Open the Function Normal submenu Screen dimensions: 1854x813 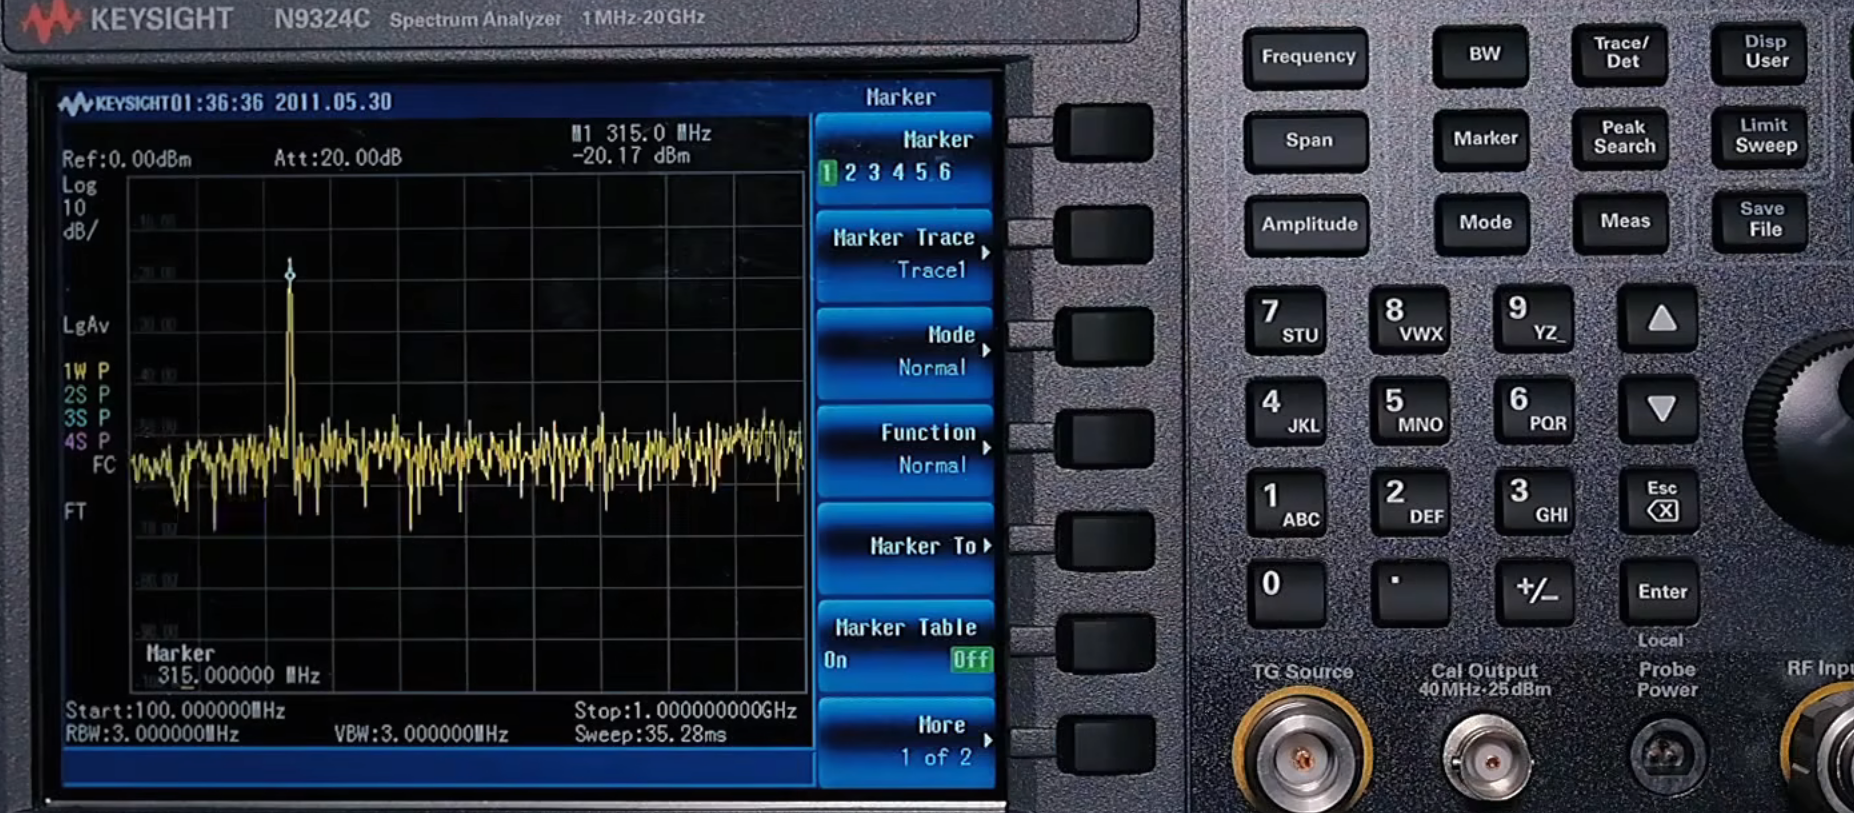pos(904,449)
